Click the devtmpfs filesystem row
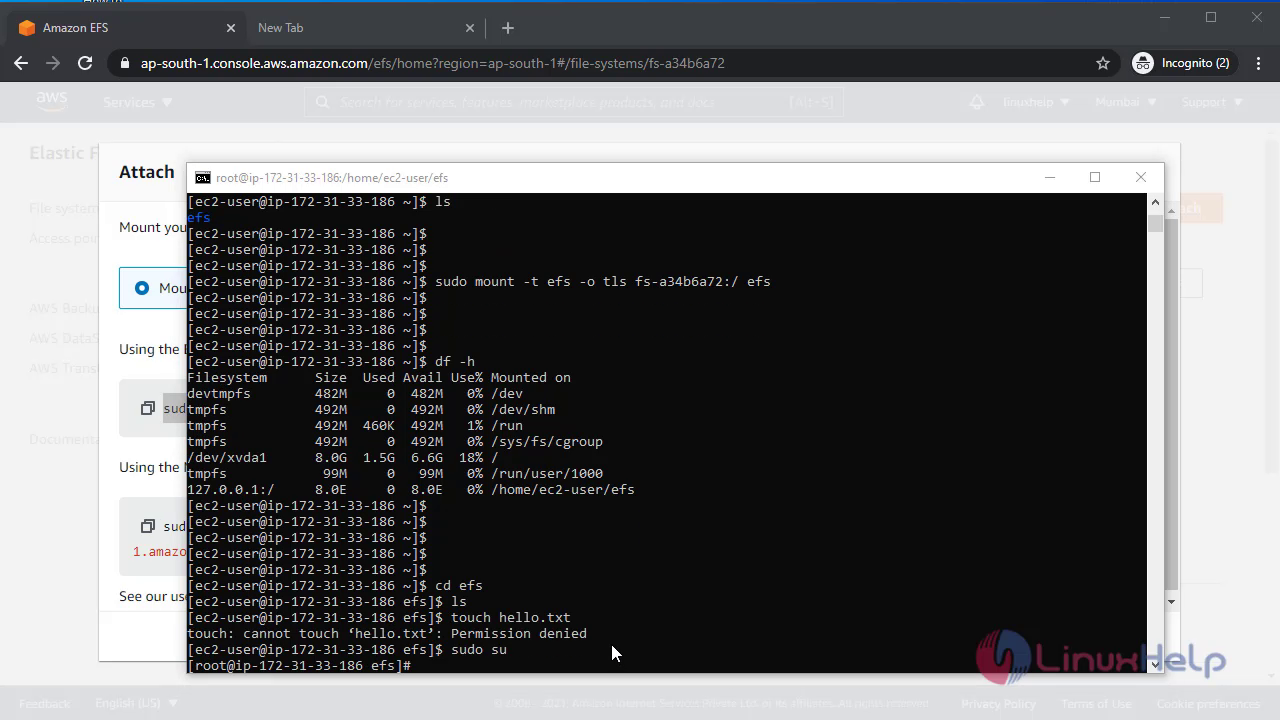1280x720 pixels. (355, 394)
